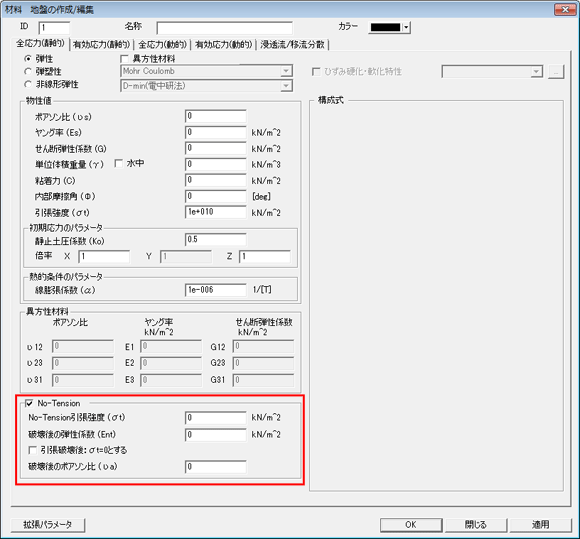
Task: Click the ヤング率 (Es) value field
Action: 216,132
